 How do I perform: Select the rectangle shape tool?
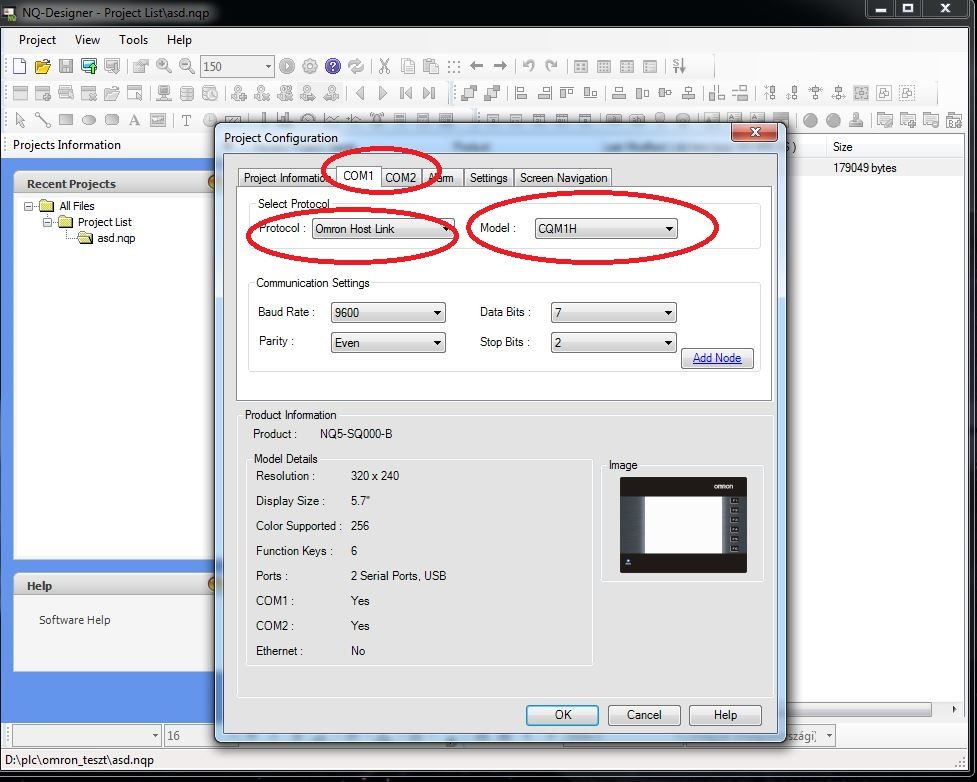65,120
